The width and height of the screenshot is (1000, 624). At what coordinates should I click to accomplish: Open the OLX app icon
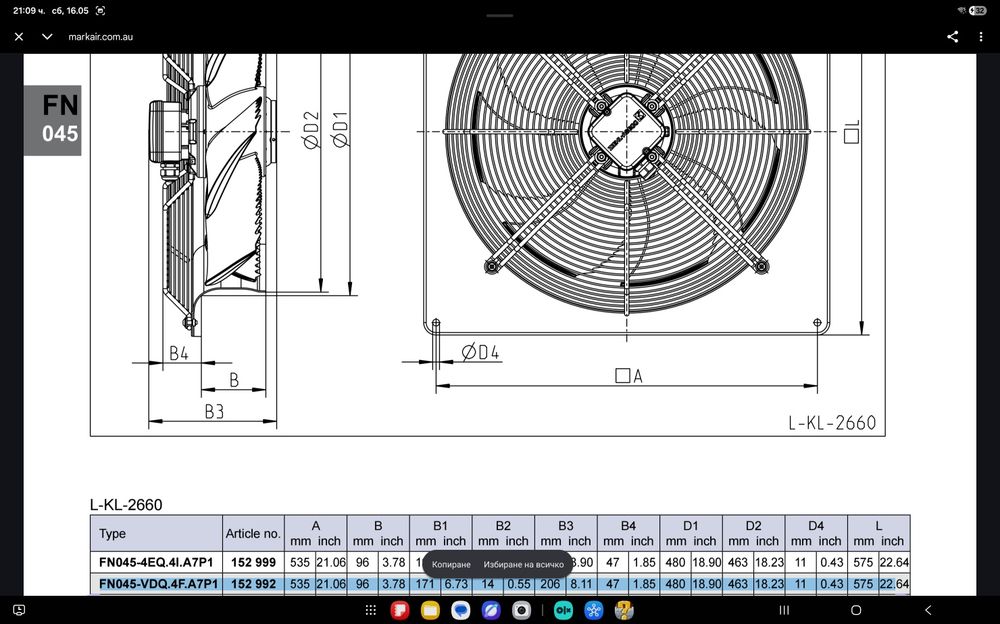563,611
